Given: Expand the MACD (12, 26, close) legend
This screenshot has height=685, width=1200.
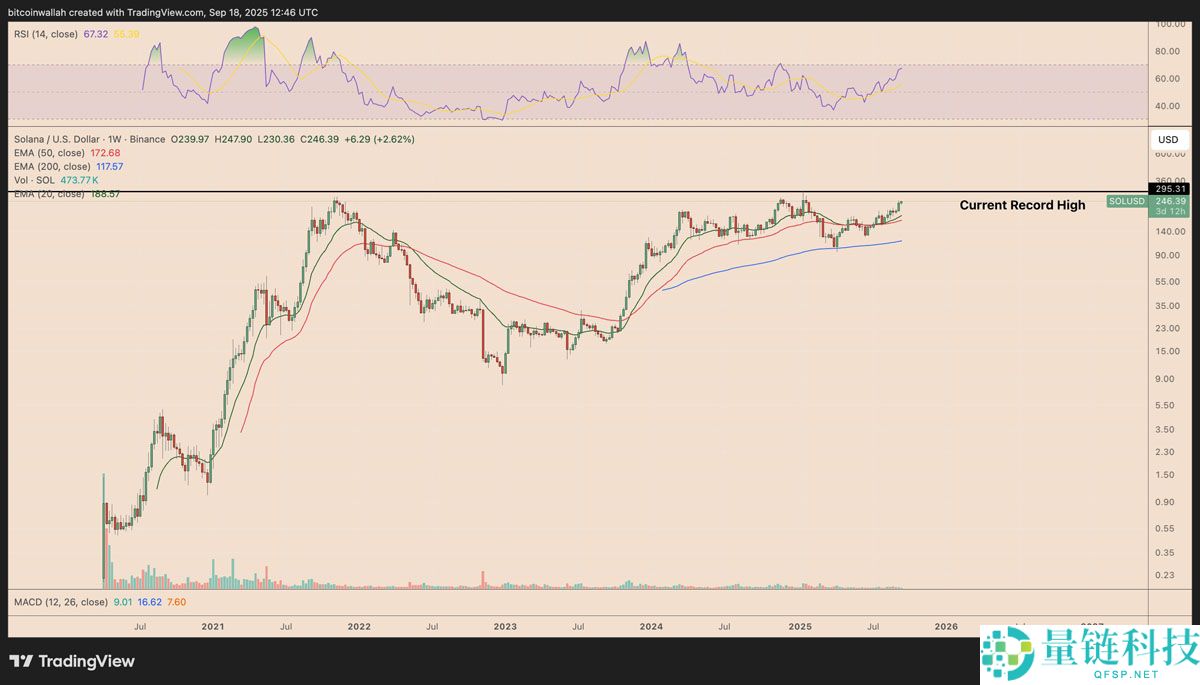Looking at the screenshot, I should 60,602.
